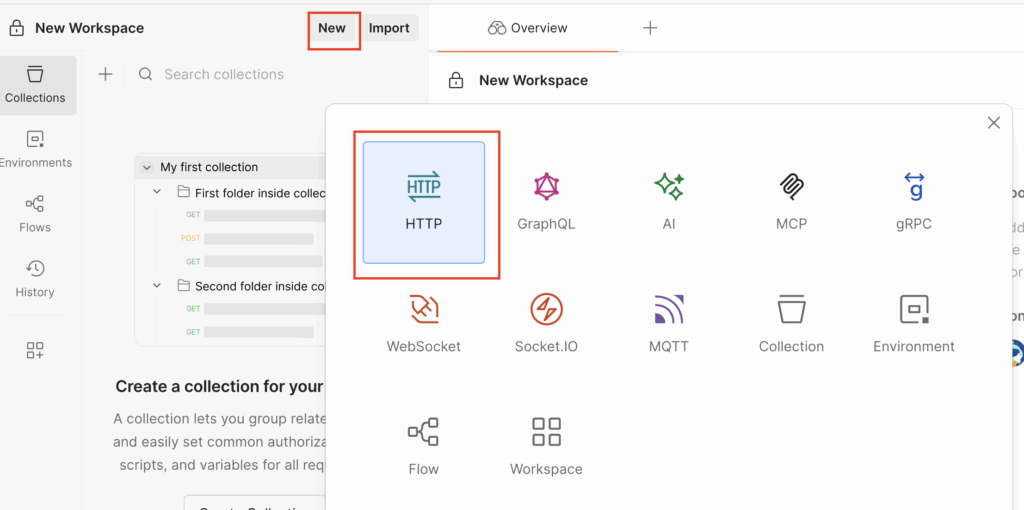The width and height of the screenshot is (1024, 510).
Task: Open Flows in sidebar
Action: coord(35,214)
